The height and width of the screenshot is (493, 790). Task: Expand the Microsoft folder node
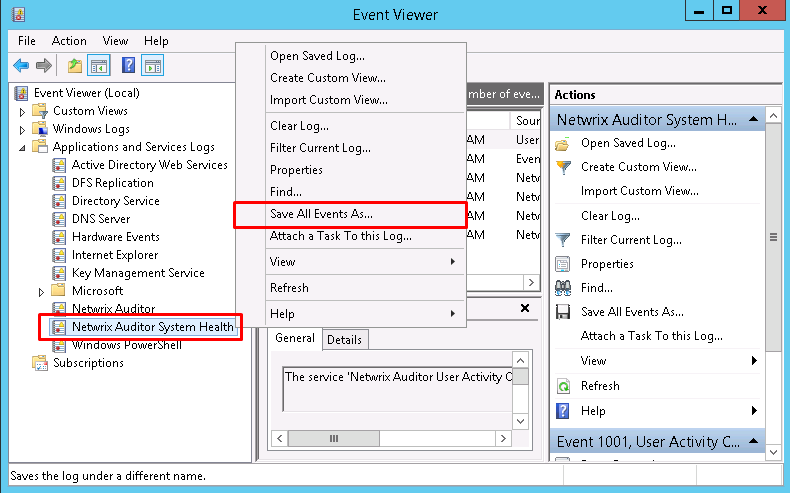pos(41,292)
